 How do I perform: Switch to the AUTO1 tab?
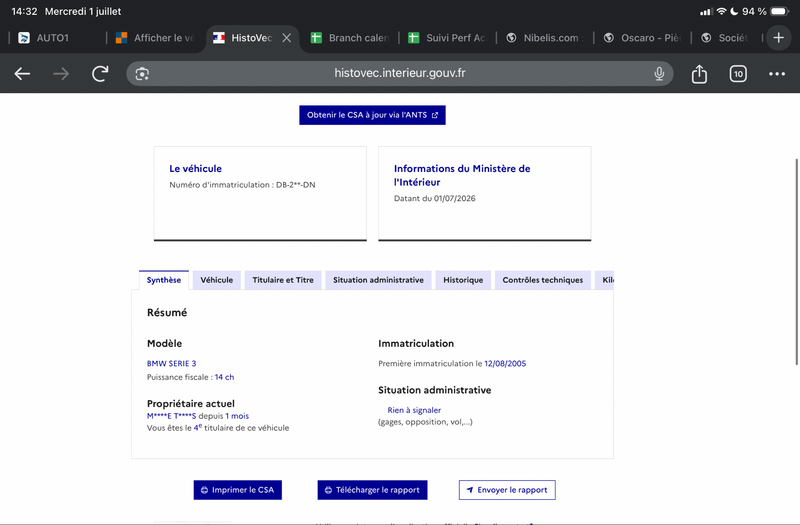tap(54, 38)
